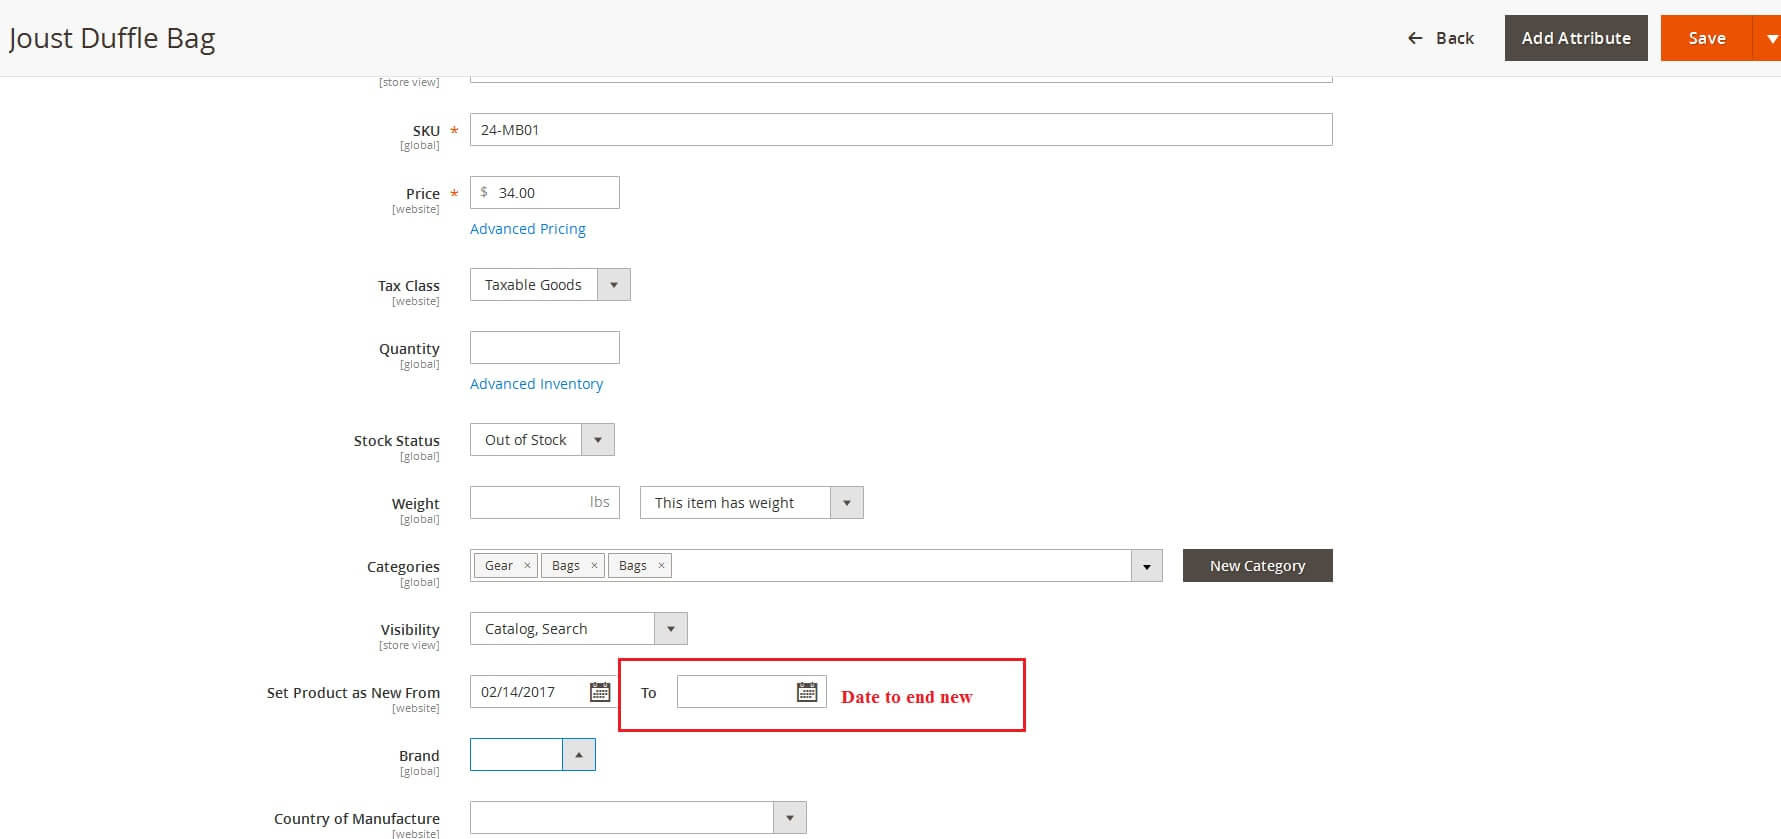Open the Advanced Pricing link
Screen dimensions: 1781x839
pos(528,229)
